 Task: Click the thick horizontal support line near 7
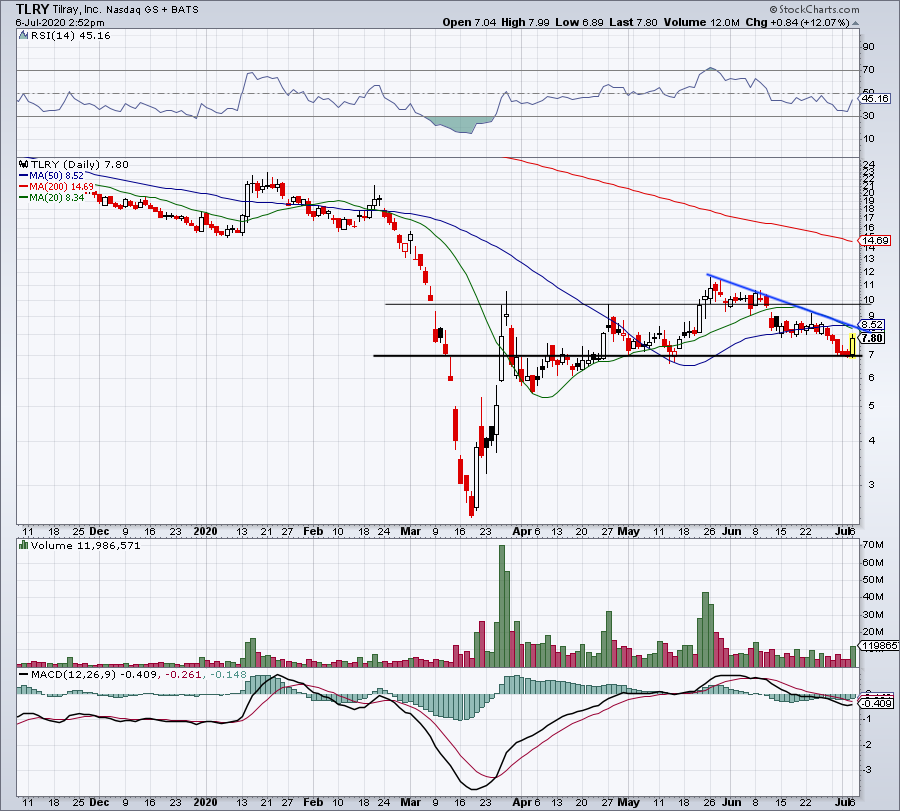click(x=600, y=355)
